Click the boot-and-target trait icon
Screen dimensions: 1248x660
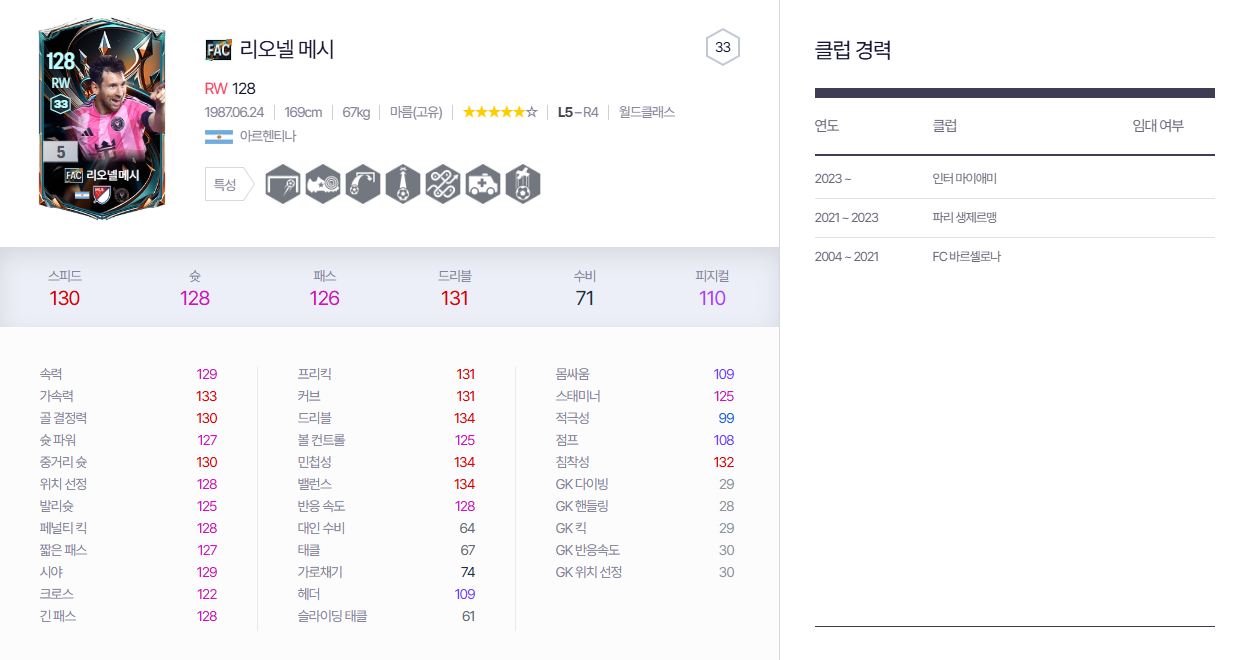point(323,185)
